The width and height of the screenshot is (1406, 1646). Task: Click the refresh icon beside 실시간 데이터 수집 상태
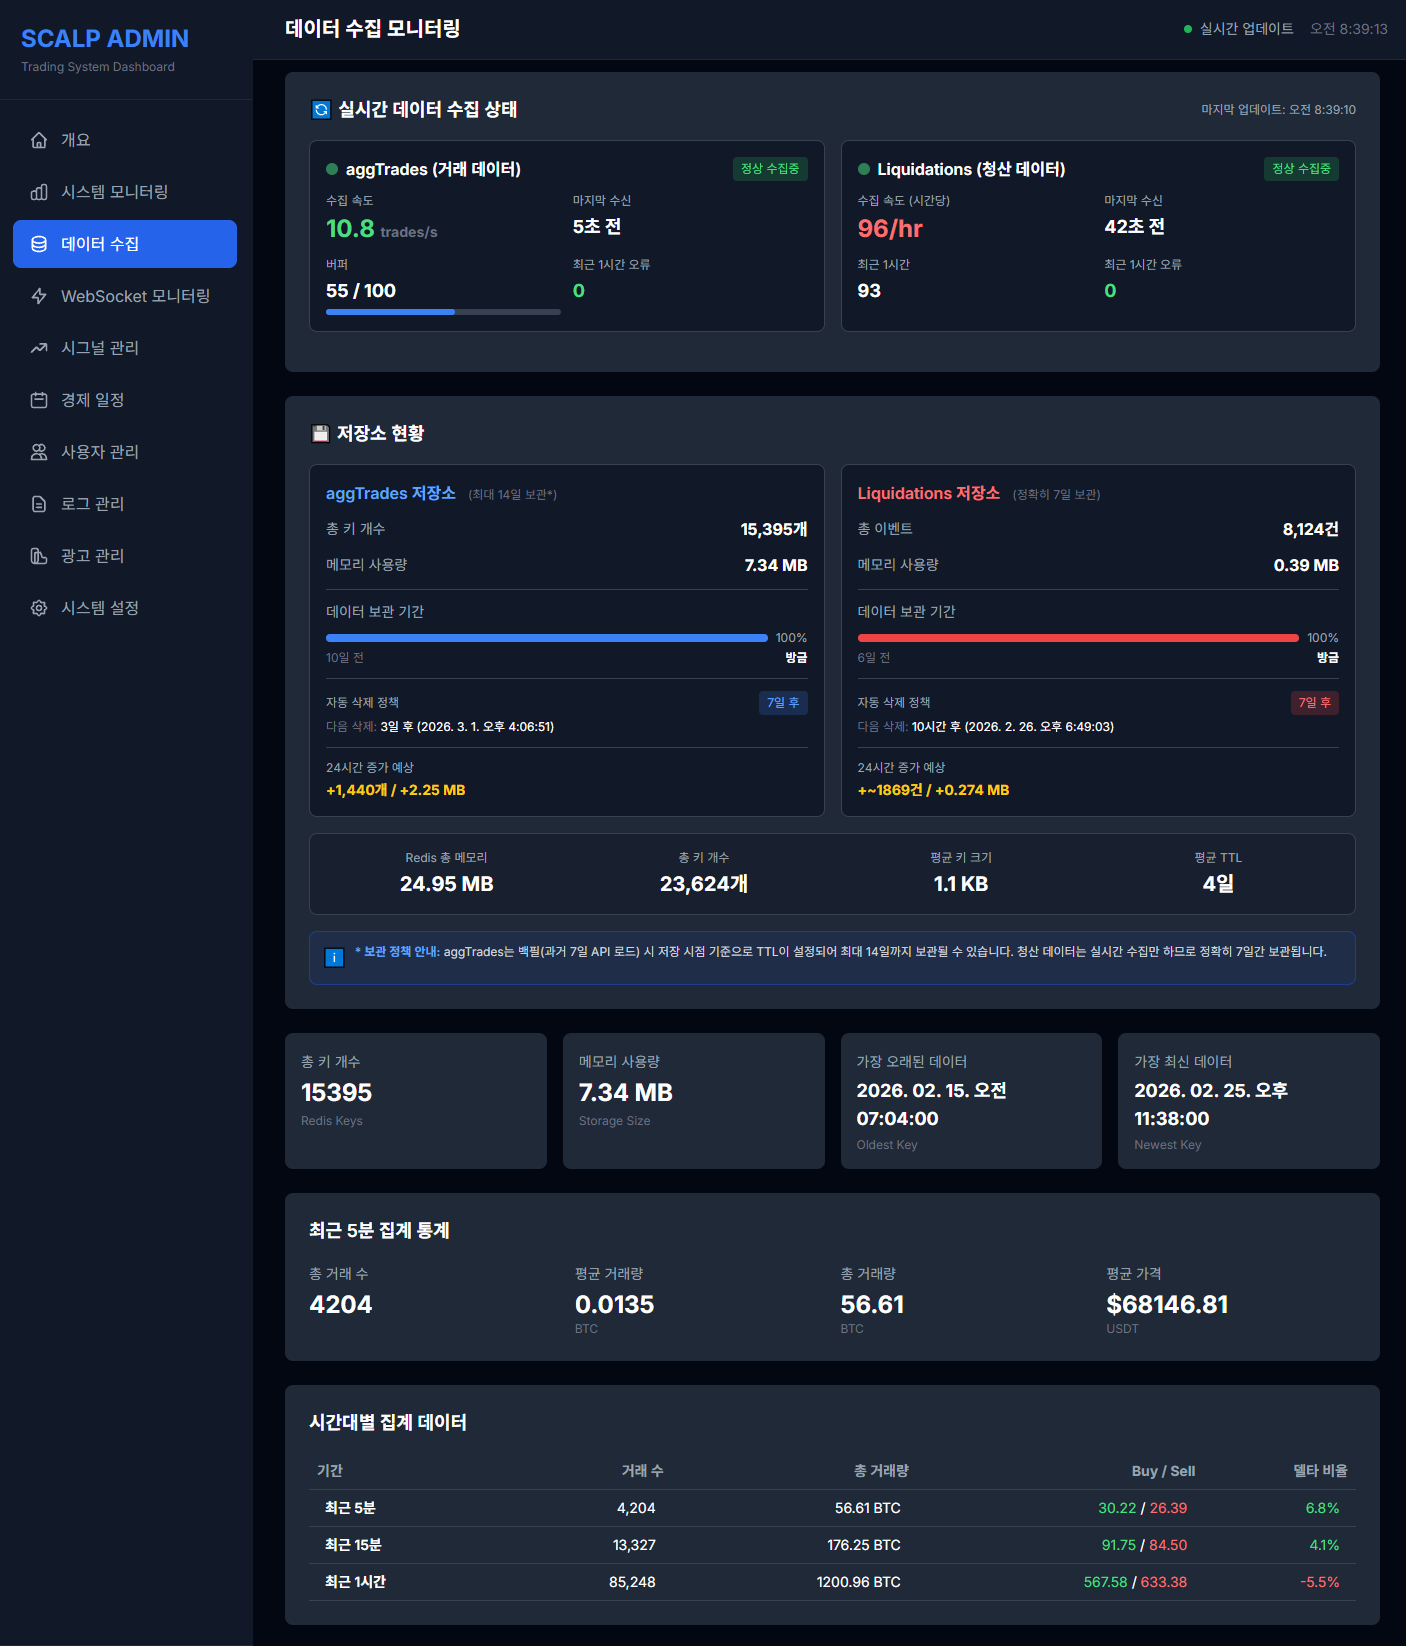tap(321, 110)
